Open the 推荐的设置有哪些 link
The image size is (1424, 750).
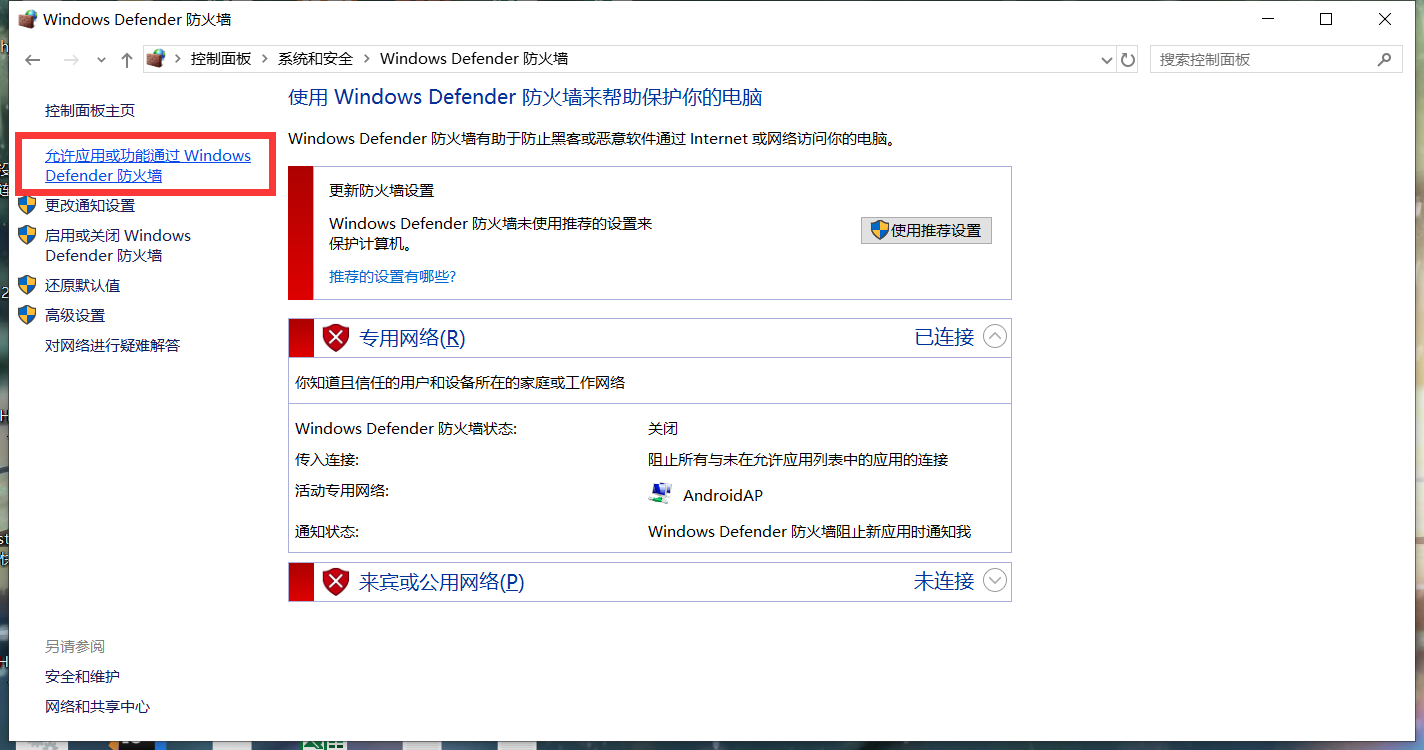point(392,276)
